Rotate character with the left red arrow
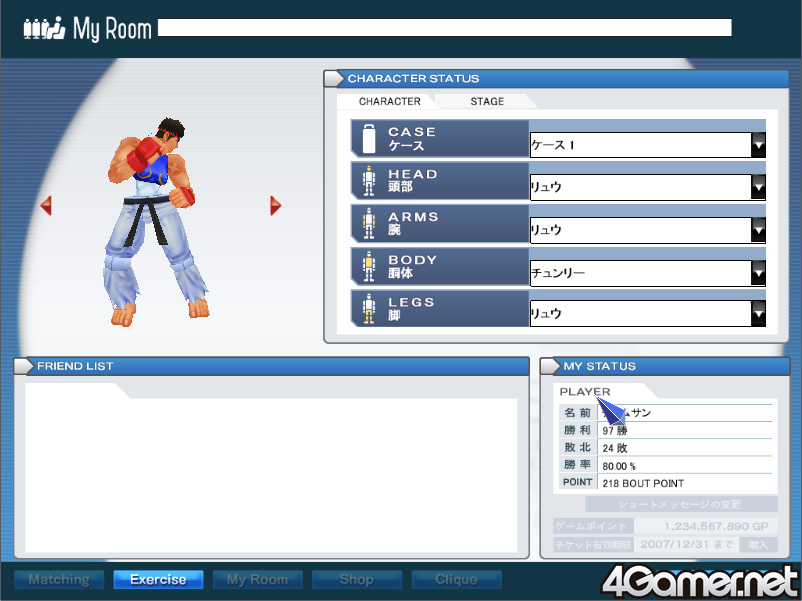 click(x=46, y=206)
